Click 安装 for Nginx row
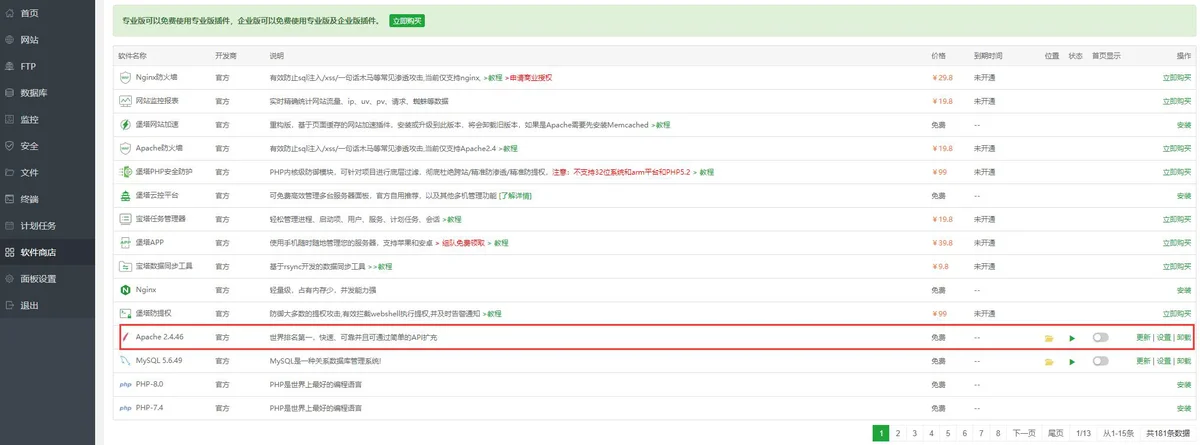This screenshot has height=445, width=1200. click(x=1185, y=291)
